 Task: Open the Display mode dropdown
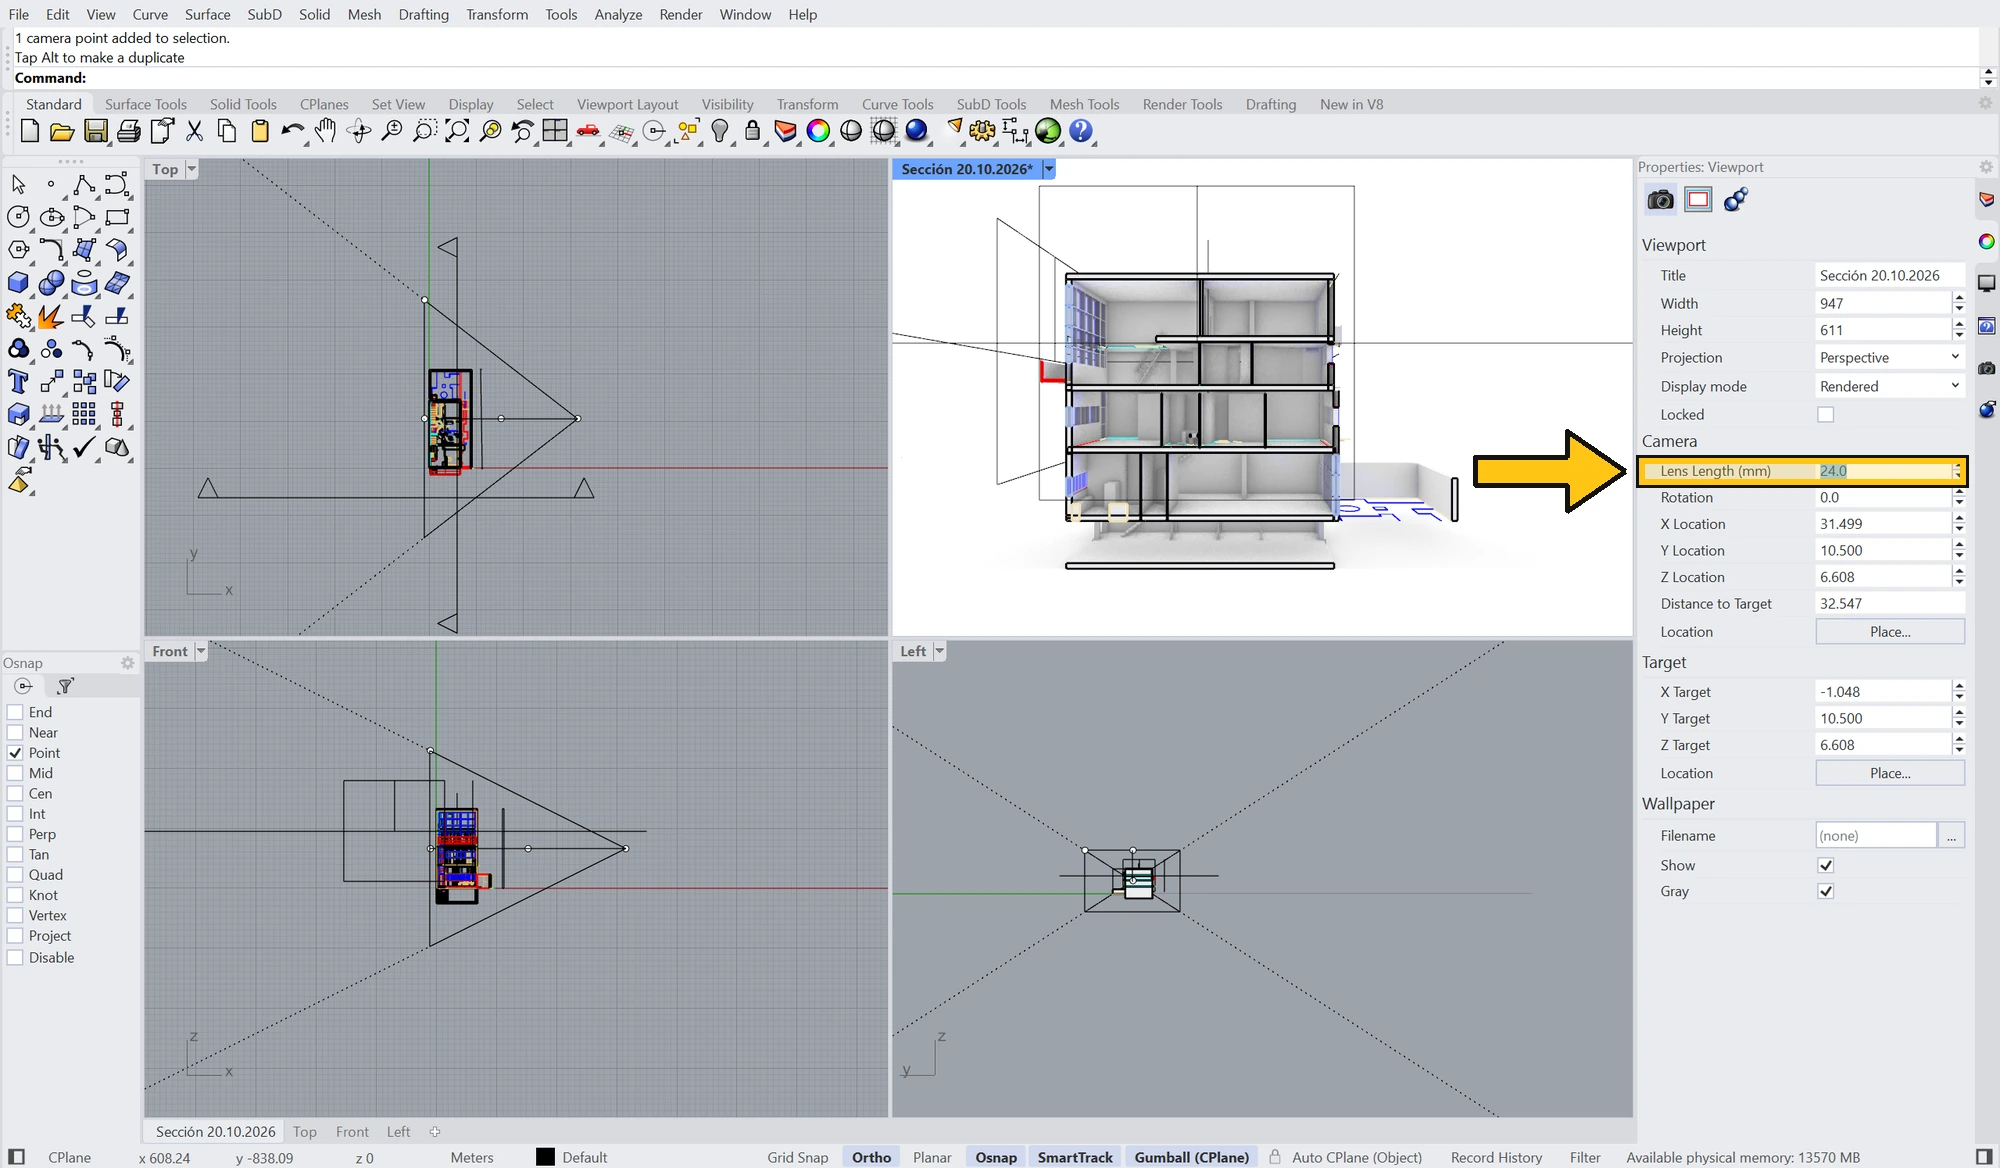pos(1889,386)
